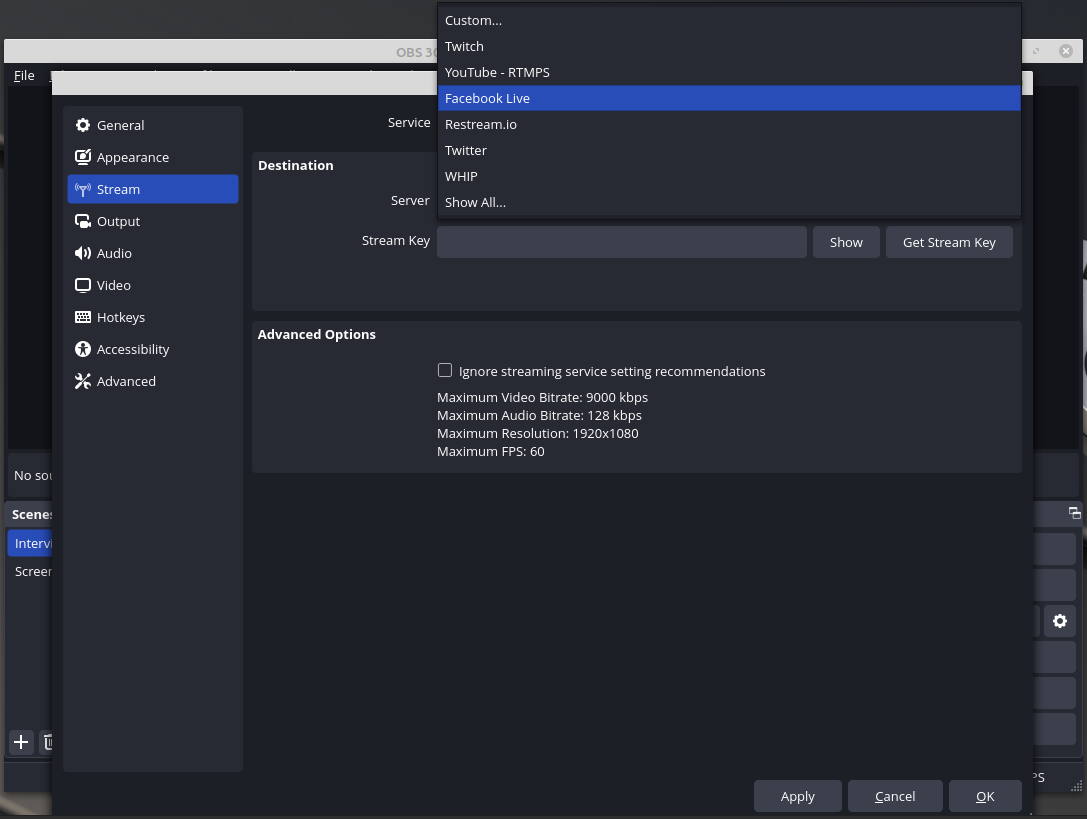Select the Video monitor icon
The image size is (1087, 819).
82,284
